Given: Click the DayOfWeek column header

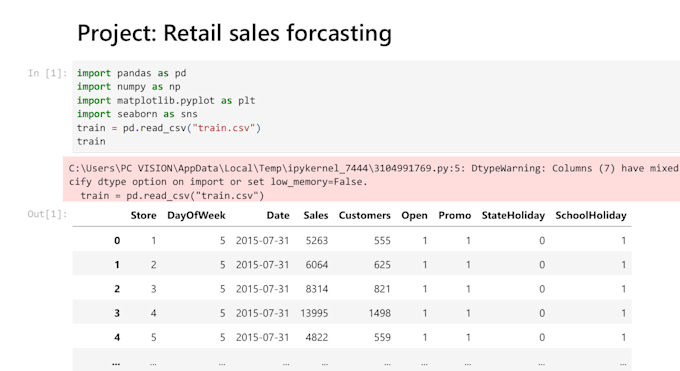Looking at the screenshot, I should pos(196,215).
